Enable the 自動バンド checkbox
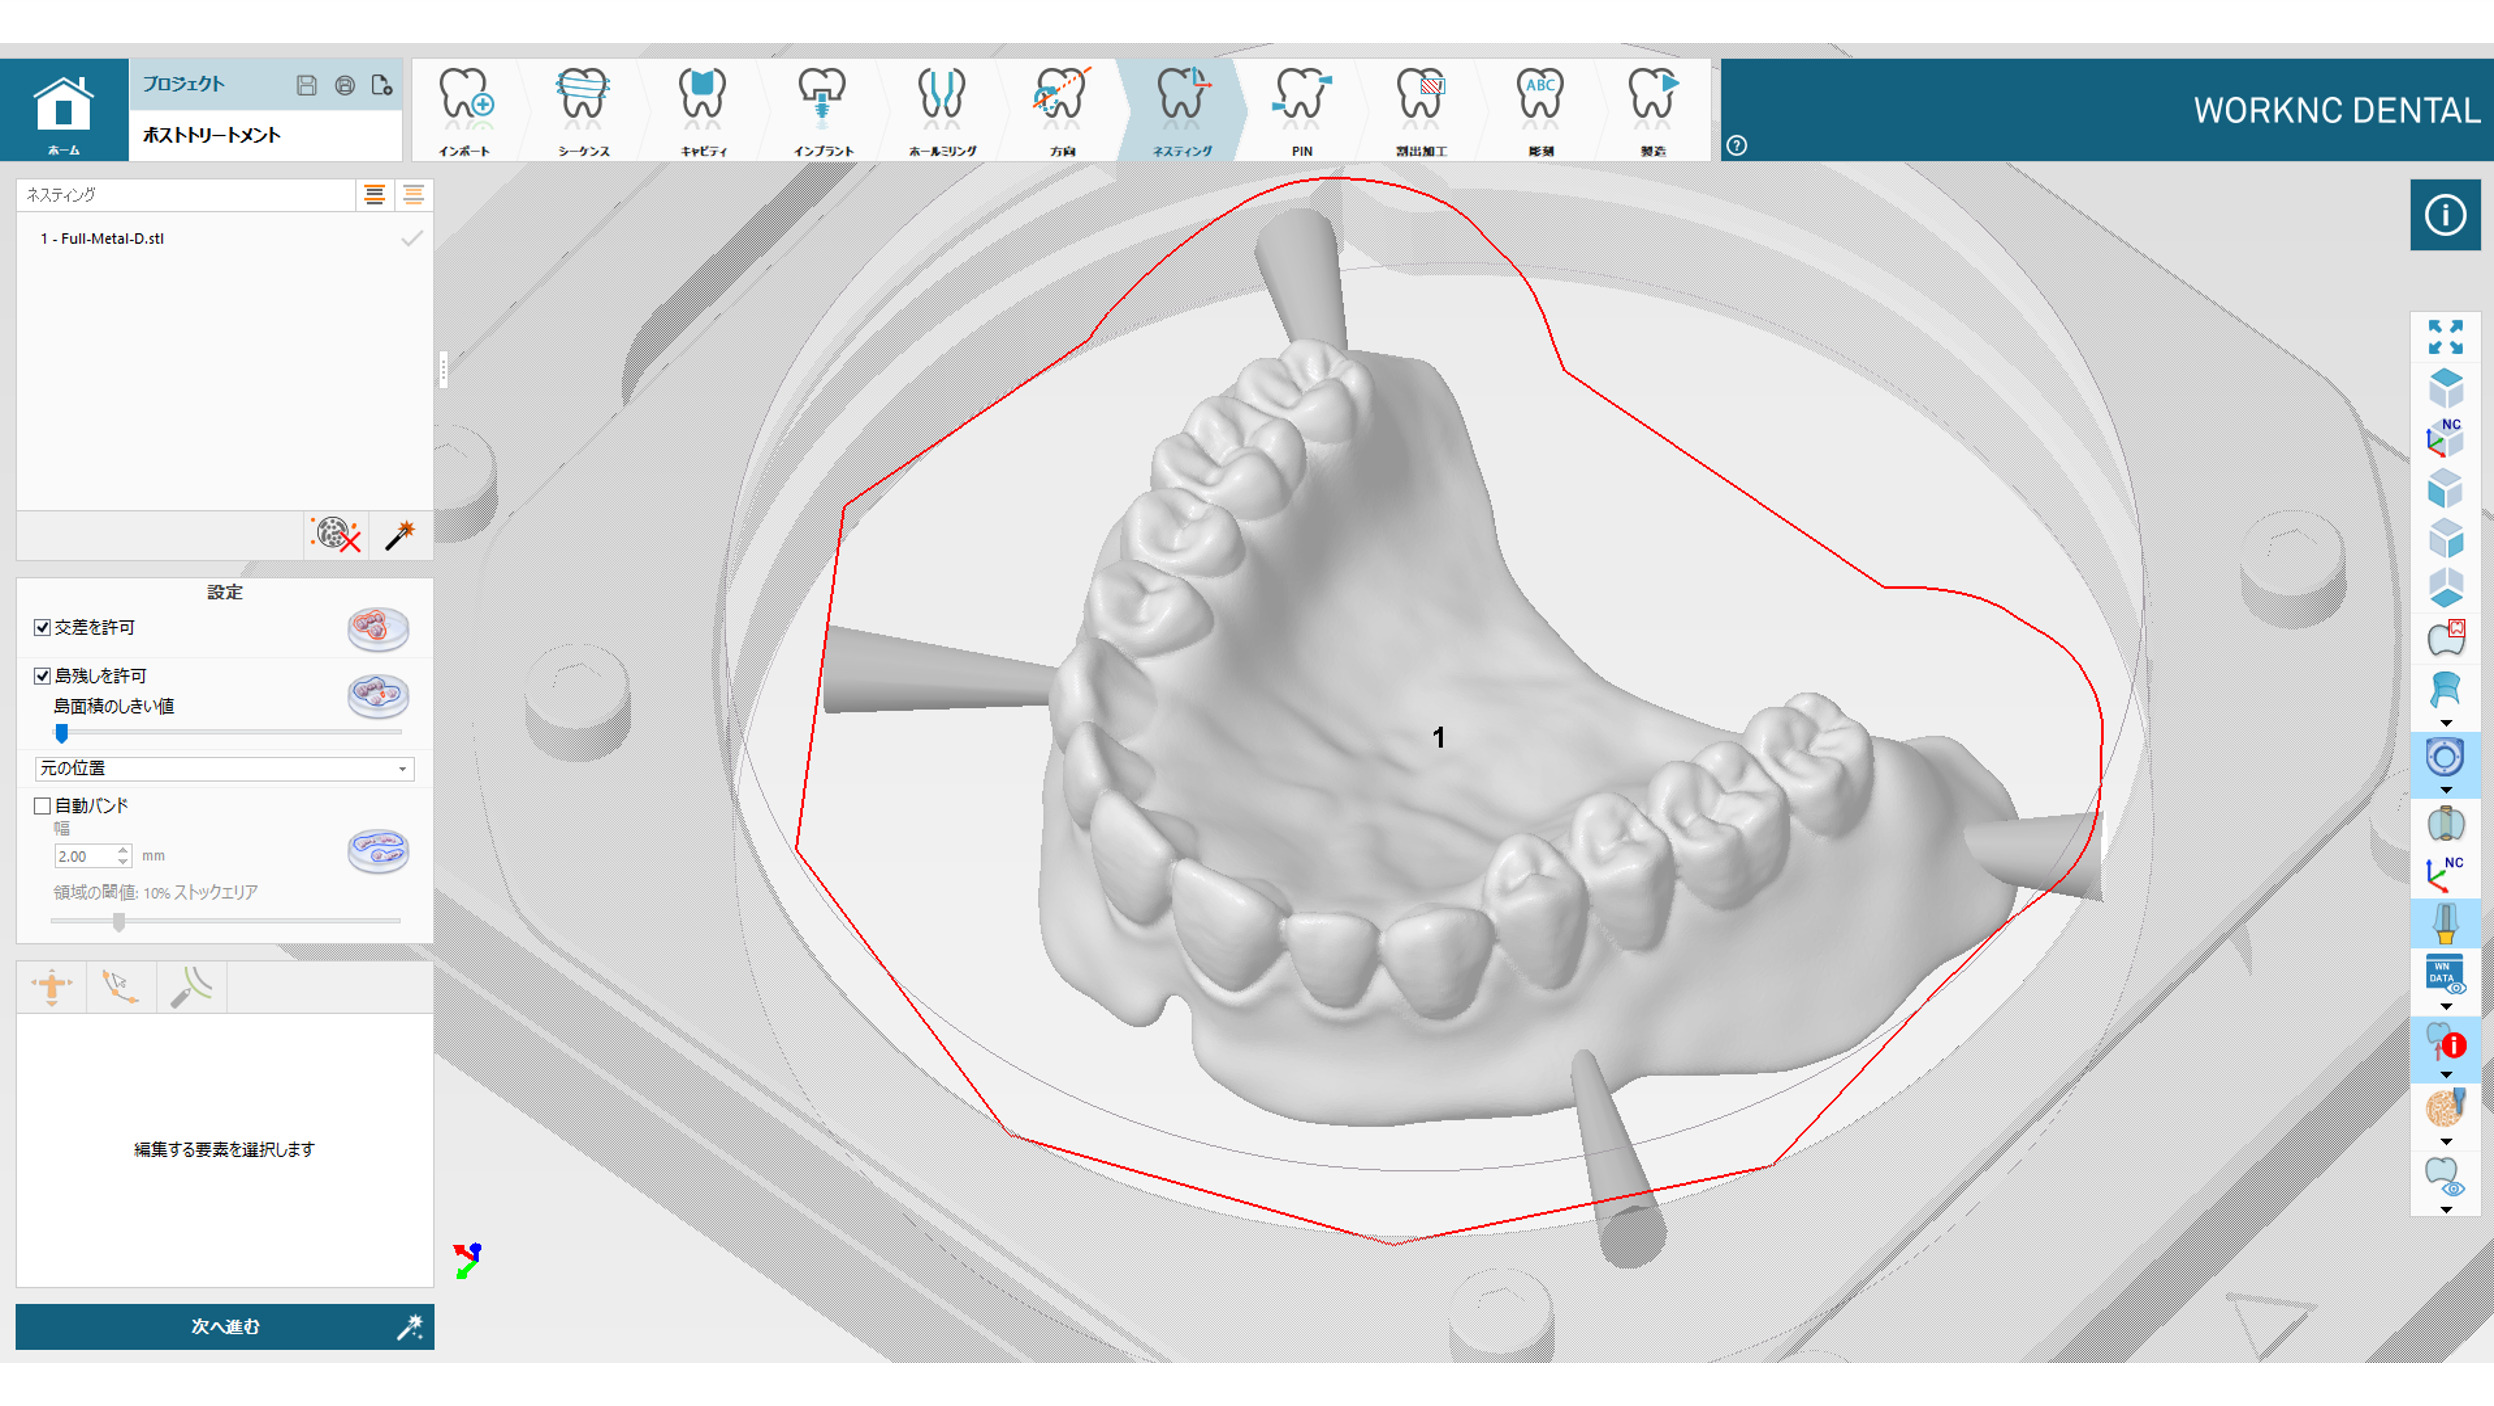Viewport: 2494px width, 1406px height. pos(42,806)
